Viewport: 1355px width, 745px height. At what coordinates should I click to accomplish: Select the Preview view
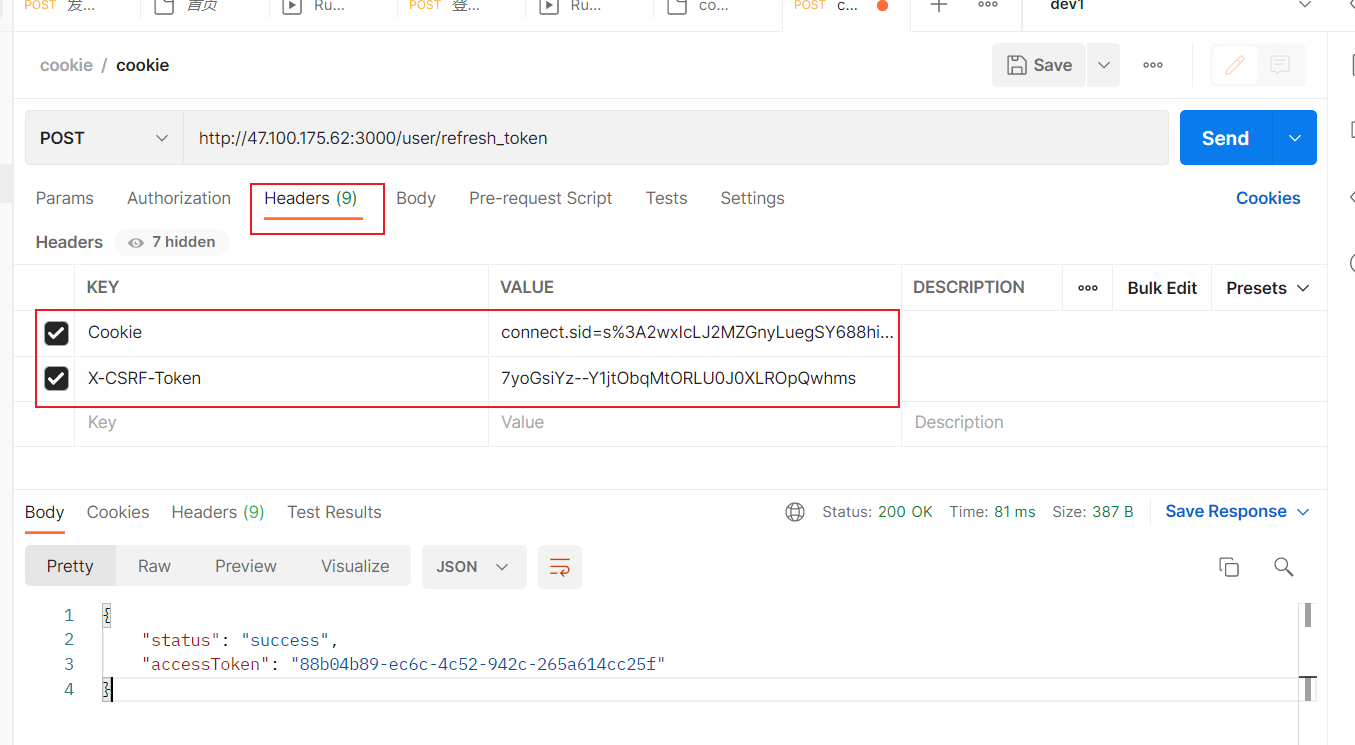pyautogui.click(x=246, y=566)
